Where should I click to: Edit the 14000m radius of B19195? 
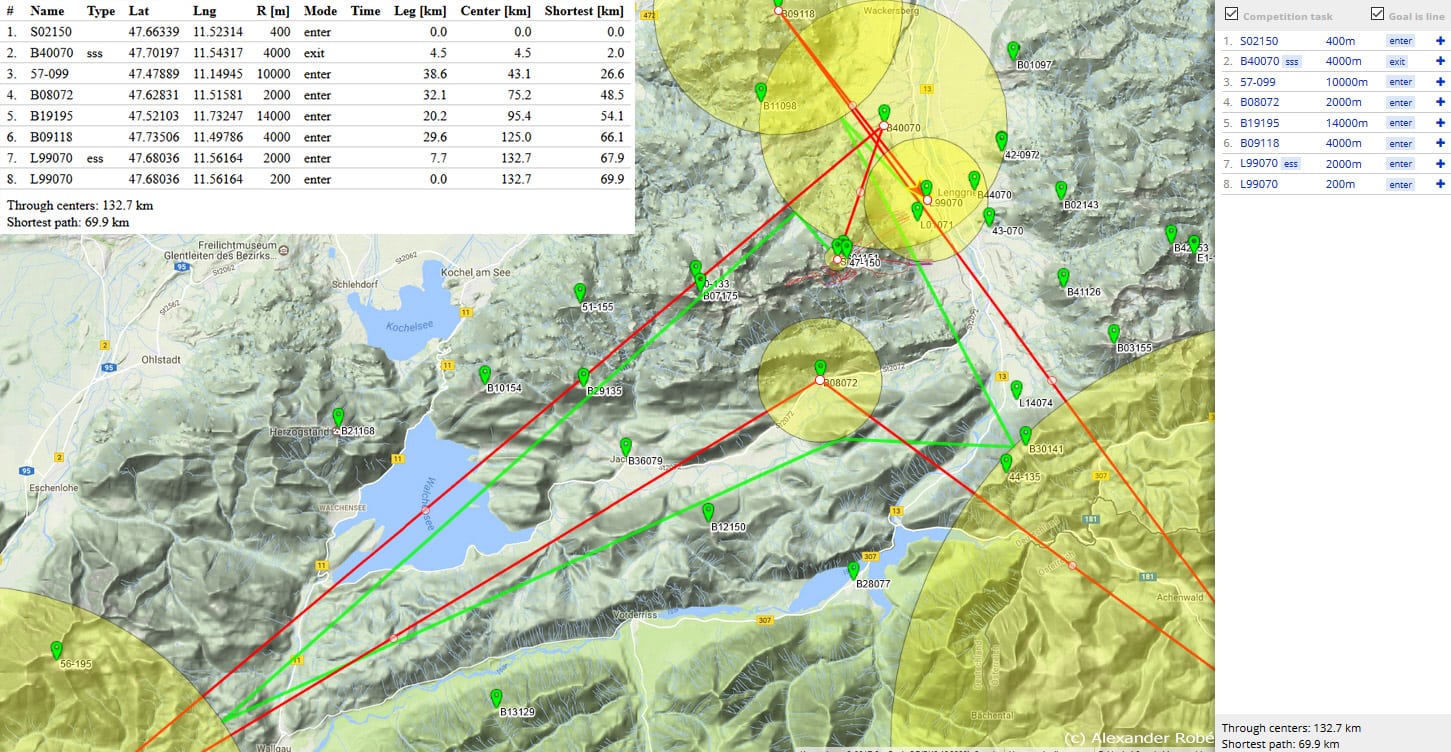pos(1346,123)
